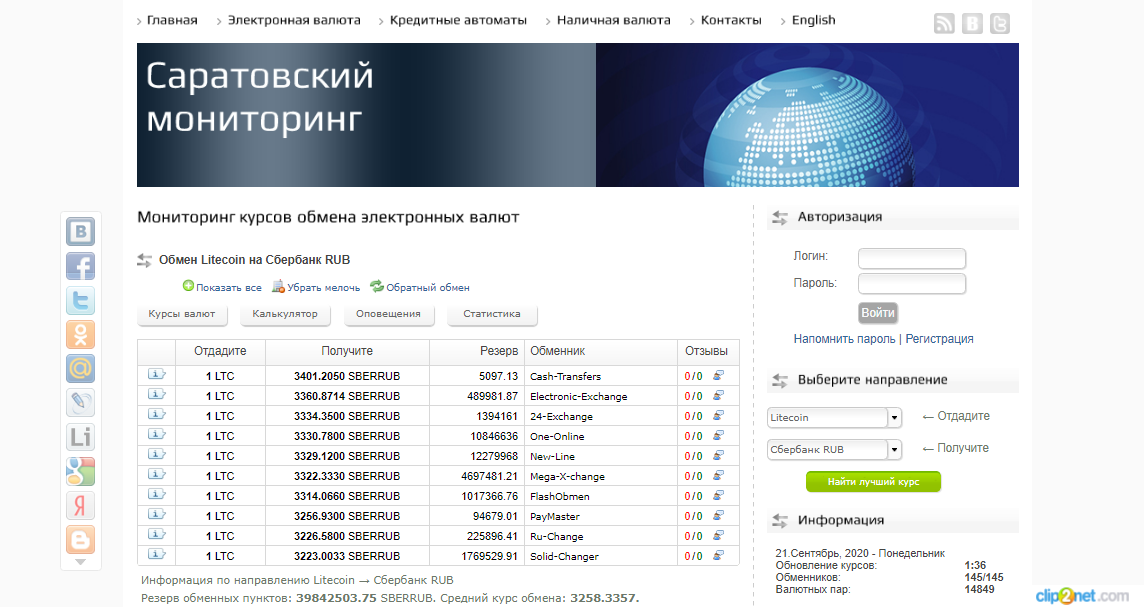The width and height of the screenshot is (1144, 607).
Task: Open Cash-Transfers exchanger link
Action: click(x=565, y=376)
